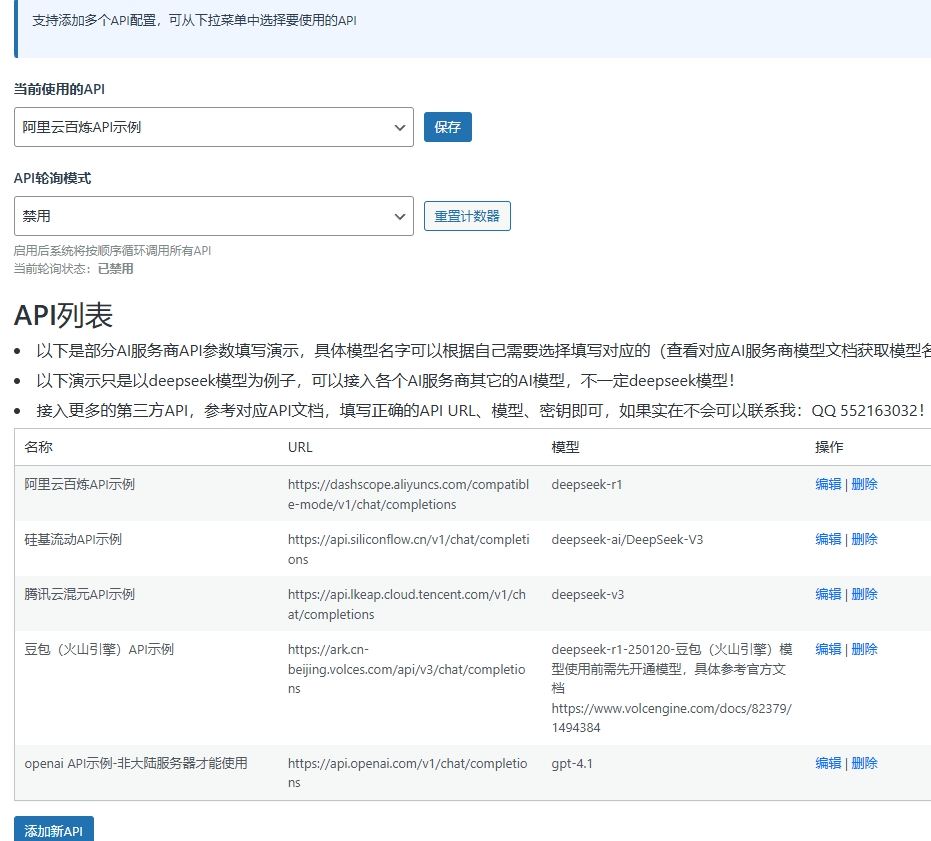Select the 硅基流动API示例 name cell

[73, 539]
